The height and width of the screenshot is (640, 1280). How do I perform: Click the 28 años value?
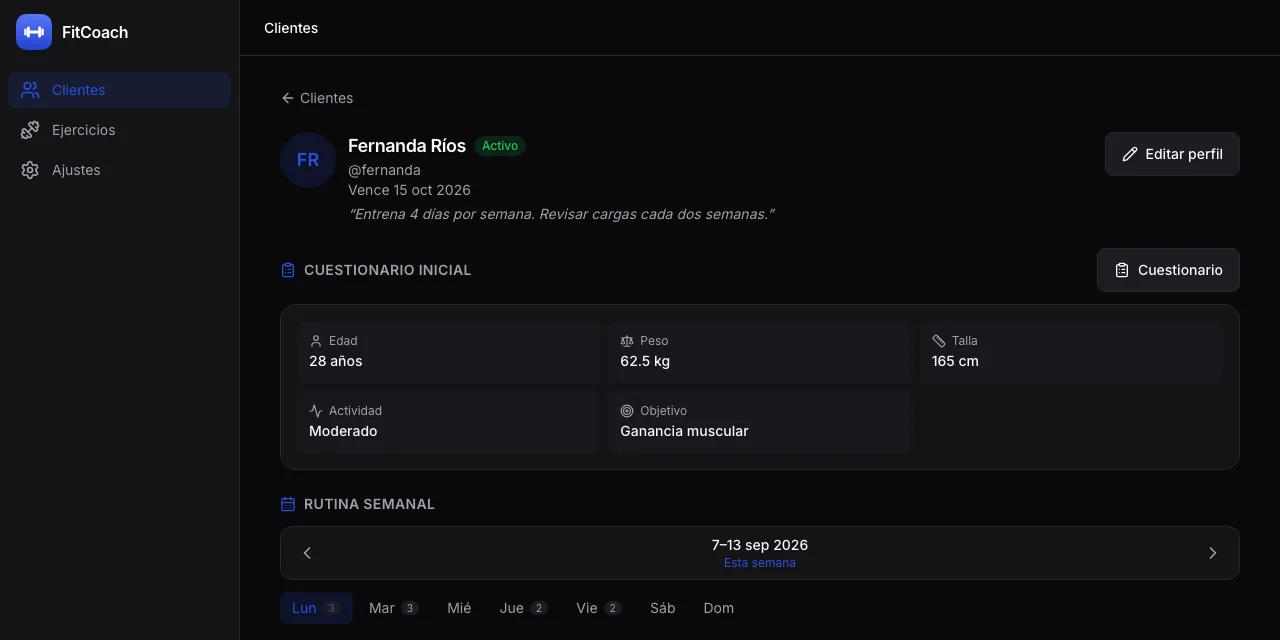336,361
